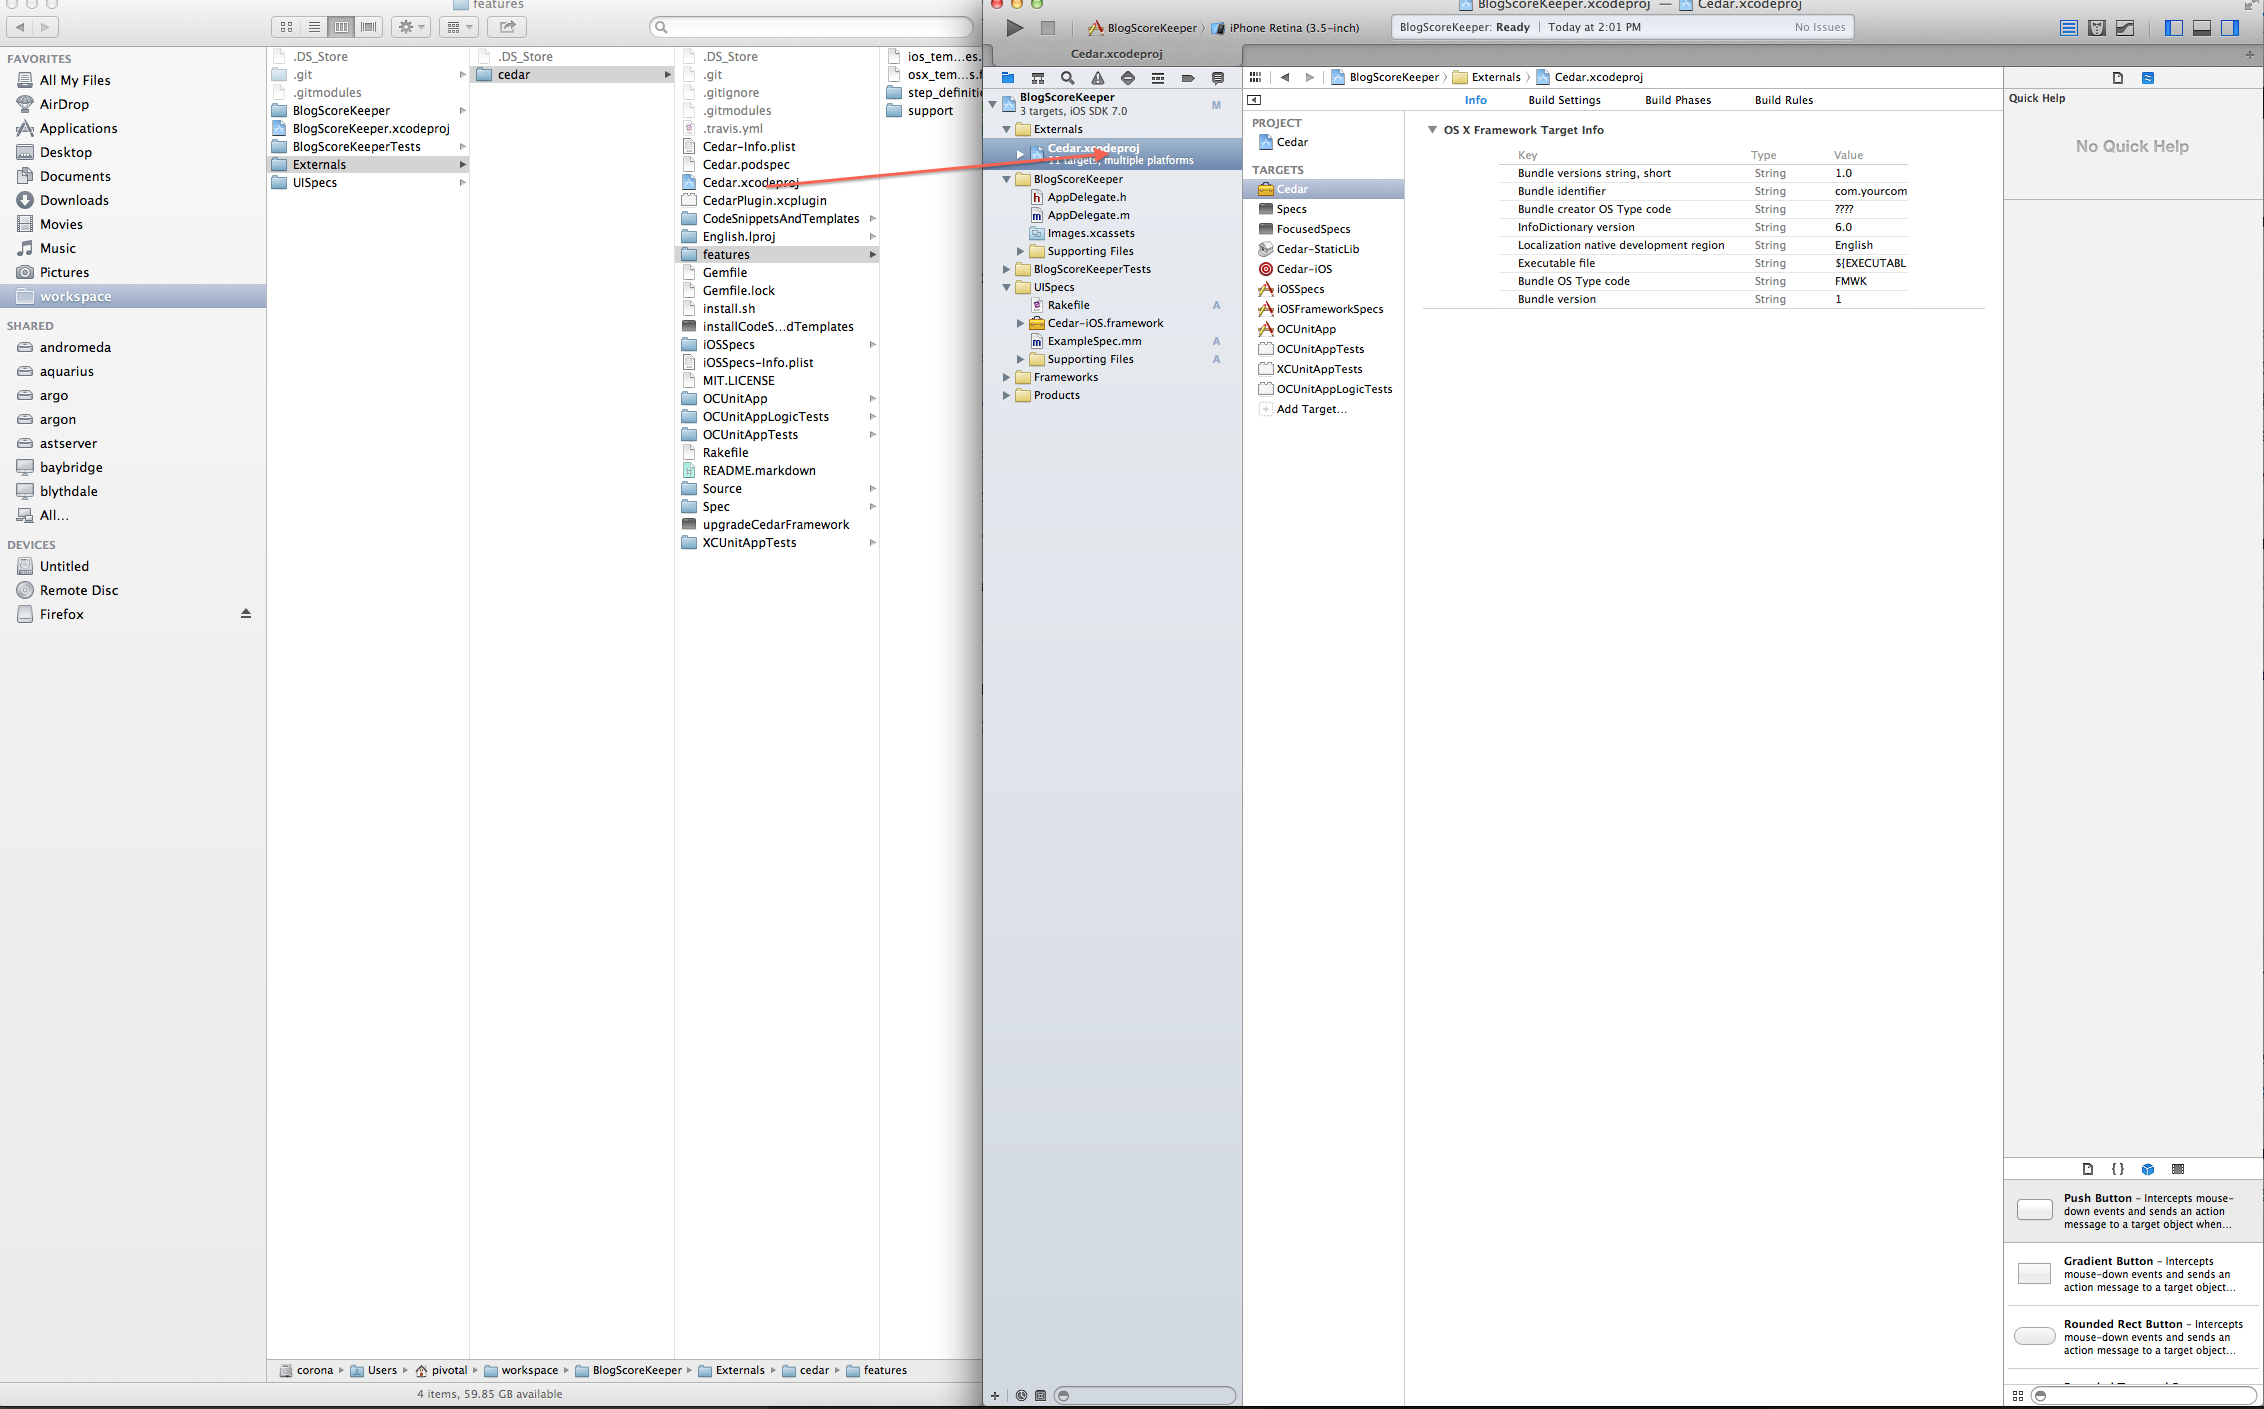Collapse the Externals group in navigator

(1006, 129)
